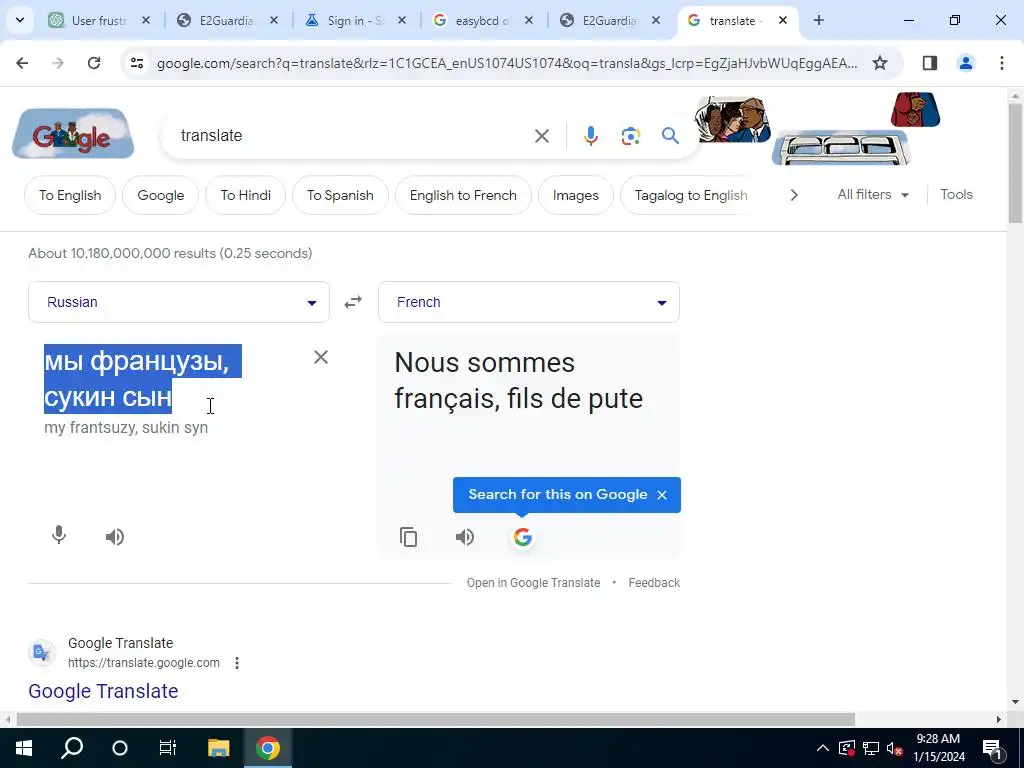Show more search filter chips
The width and height of the screenshot is (1024, 768).
pyautogui.click(x=793, y=195)
